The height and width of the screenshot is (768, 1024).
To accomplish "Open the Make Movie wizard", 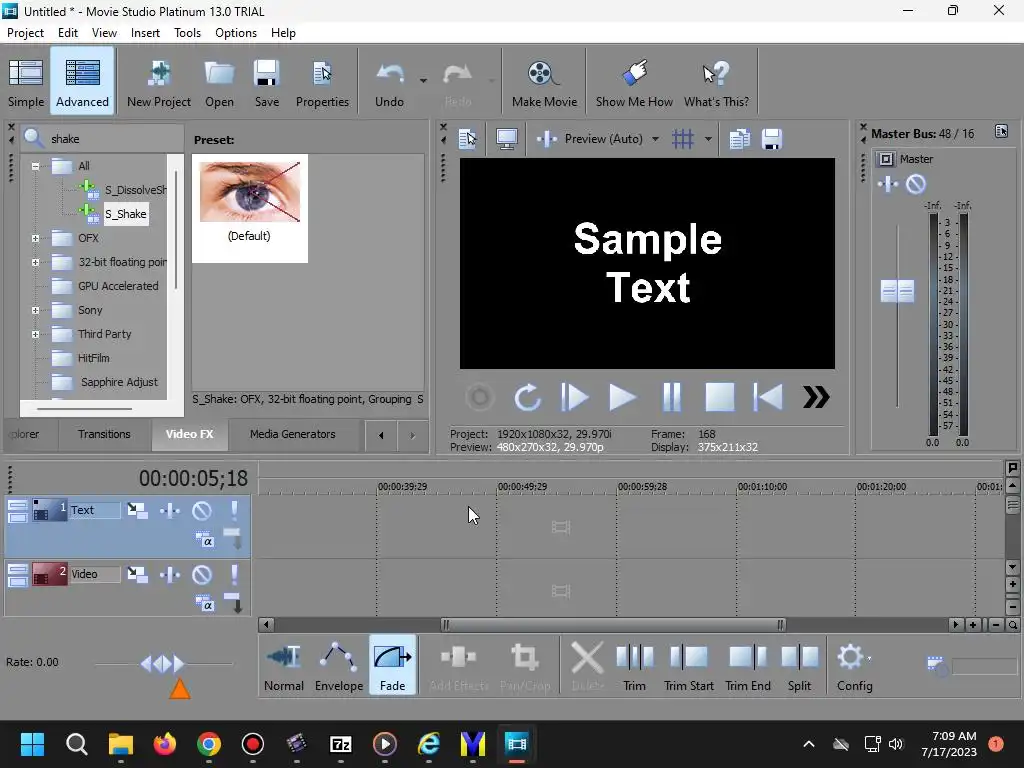I will (x=544, y=82).
